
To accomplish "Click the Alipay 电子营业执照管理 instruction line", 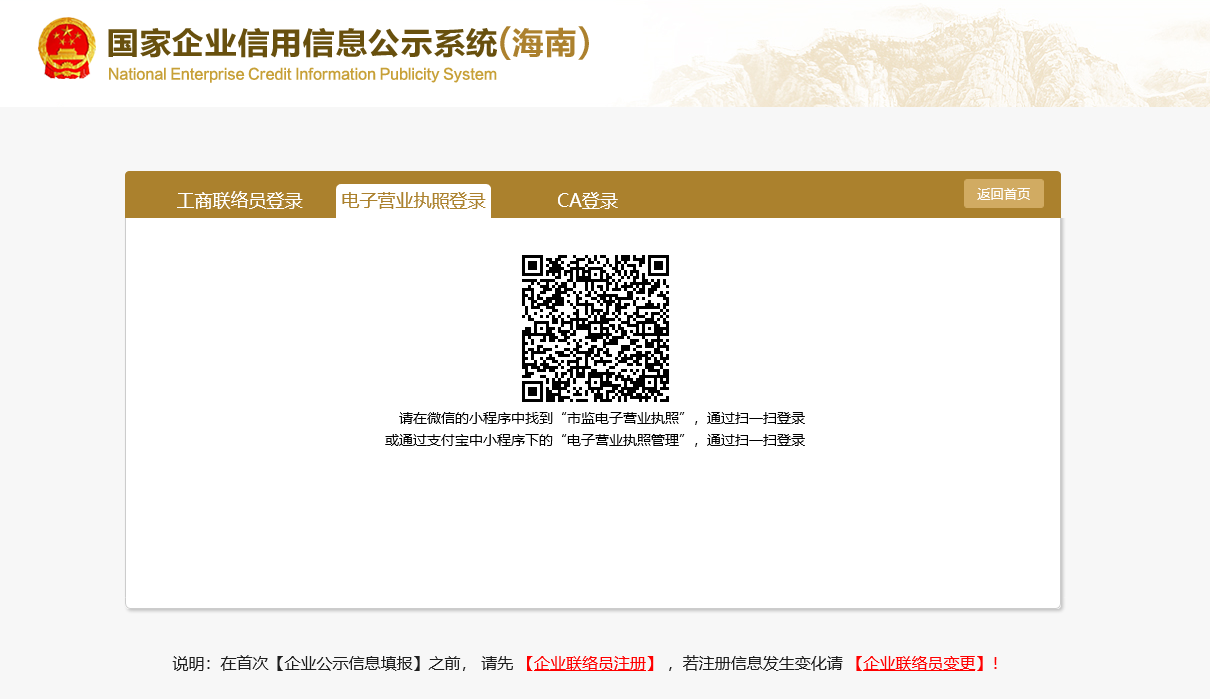I will pos(595,440).
